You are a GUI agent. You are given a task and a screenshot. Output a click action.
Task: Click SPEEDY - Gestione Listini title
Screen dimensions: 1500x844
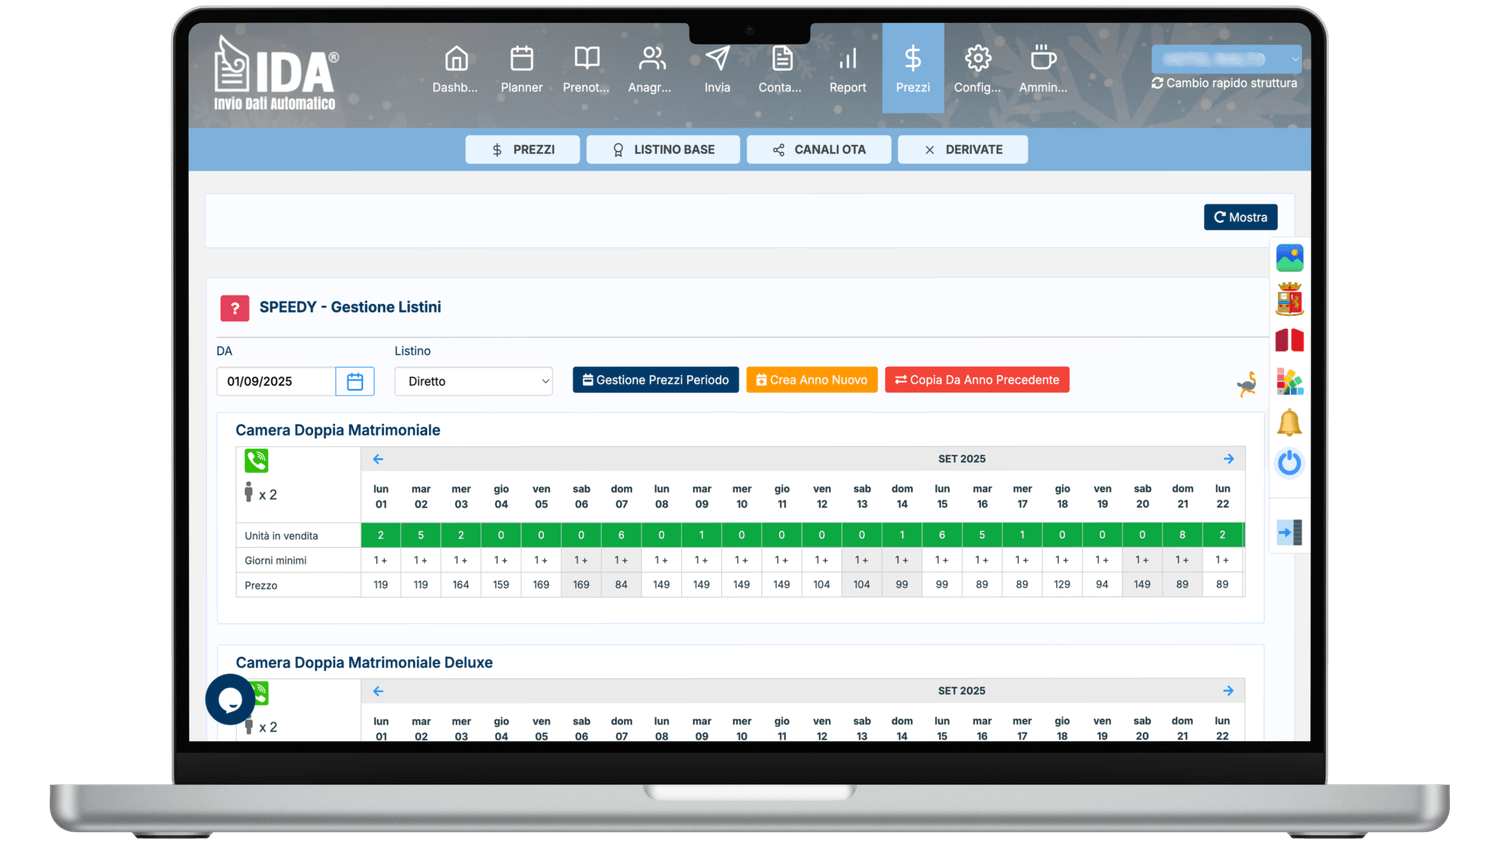[x=350, y=307]
